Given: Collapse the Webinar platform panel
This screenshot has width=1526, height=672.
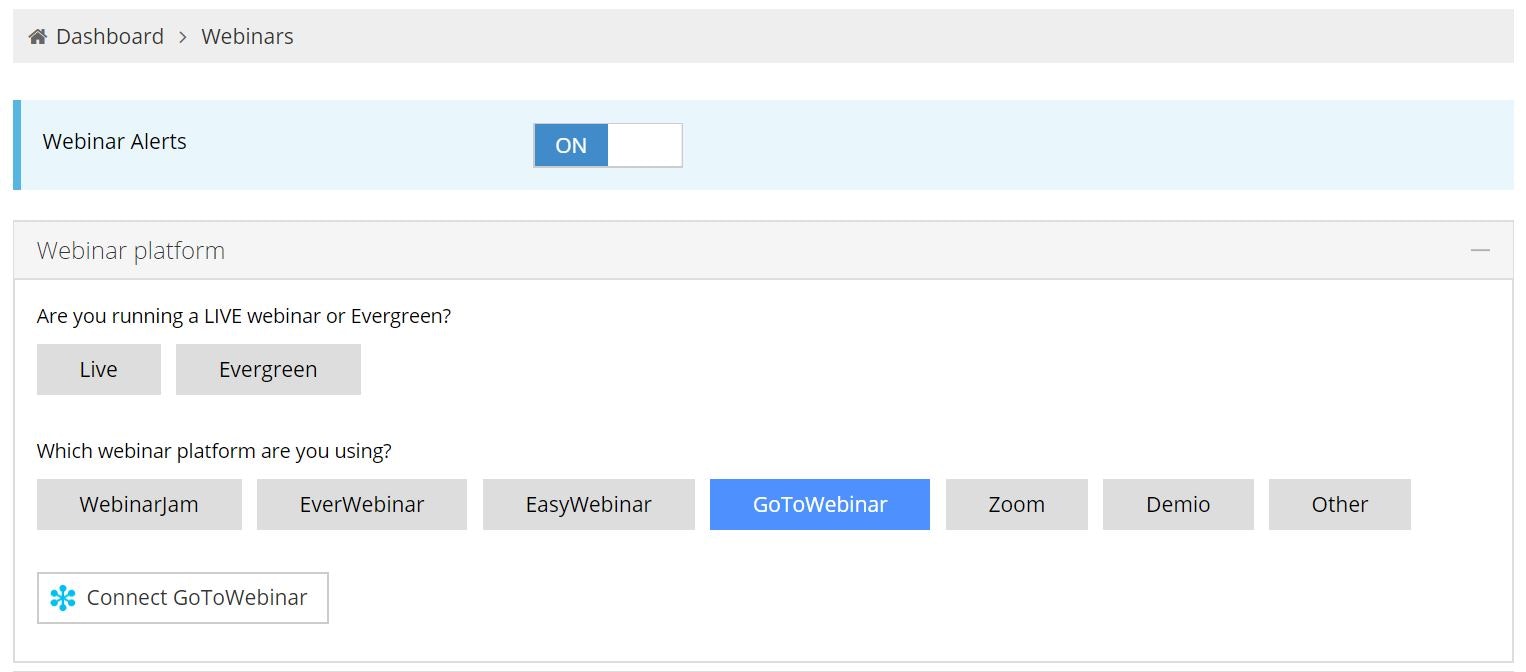Looking at the screenshot, I should pyautogui.click(x=1480, y=250).
